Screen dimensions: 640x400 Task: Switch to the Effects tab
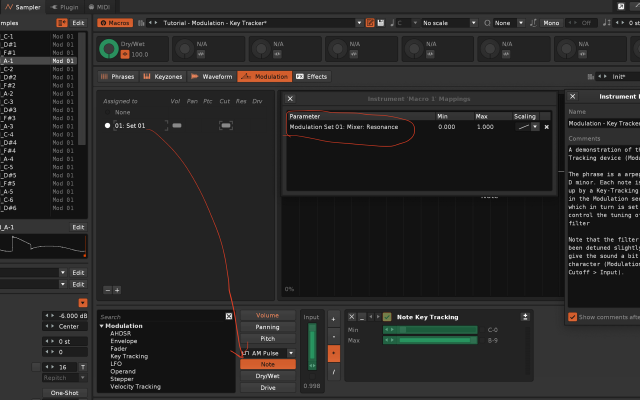click(x=311, y=76)
